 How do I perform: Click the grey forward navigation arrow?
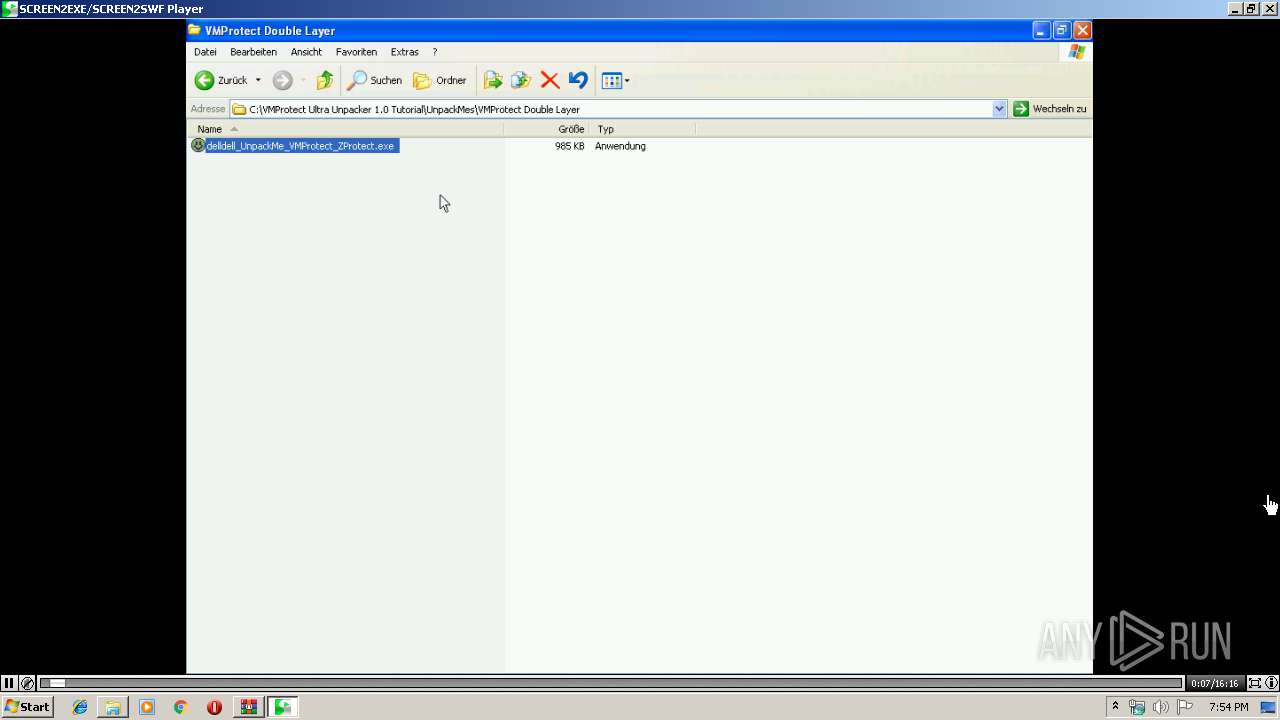pos(283,80)
